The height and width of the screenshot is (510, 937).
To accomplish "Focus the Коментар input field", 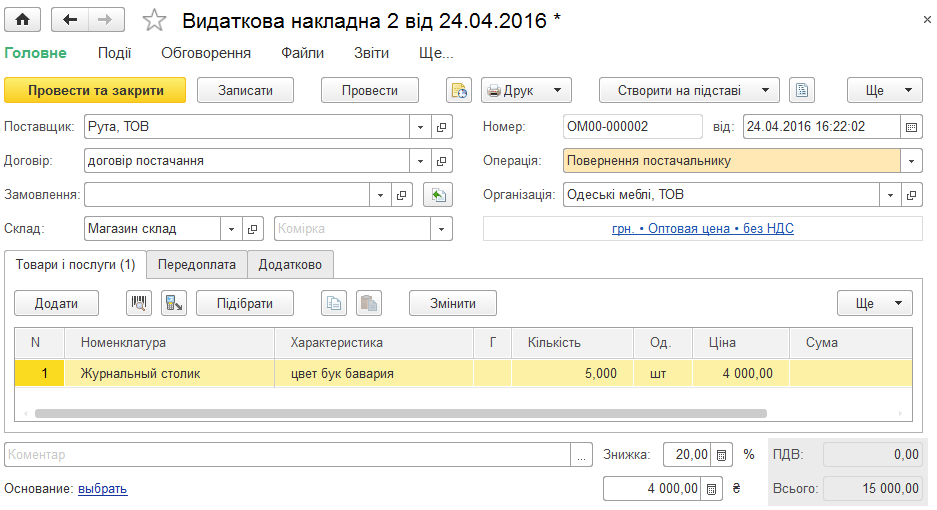I will click(287, 455).
